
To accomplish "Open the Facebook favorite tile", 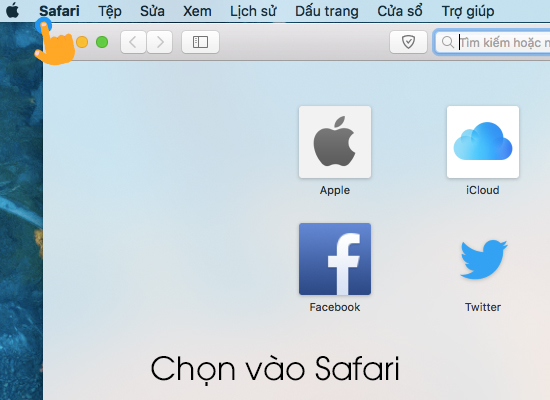I will pyautogui.click(x=335, y=259).
